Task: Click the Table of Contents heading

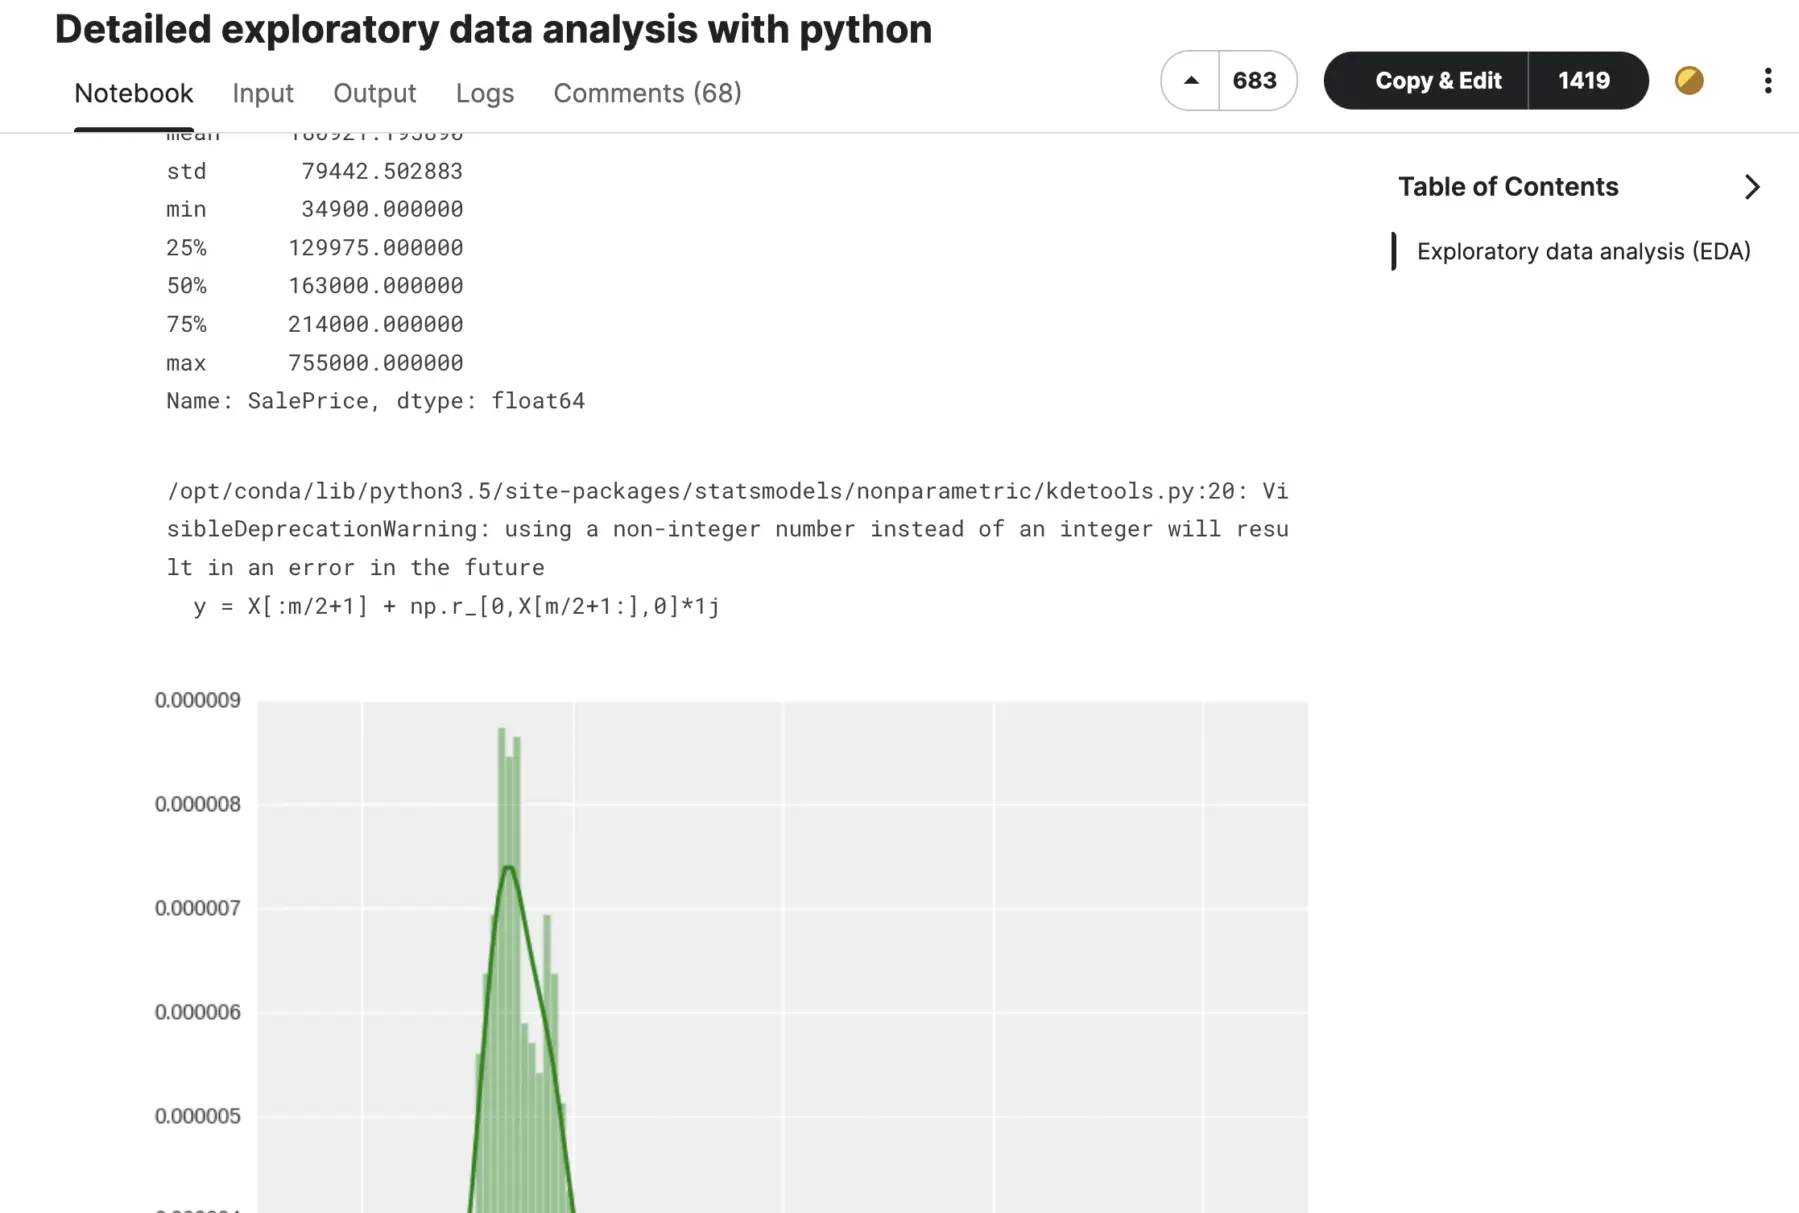Action: (1507, 187)
